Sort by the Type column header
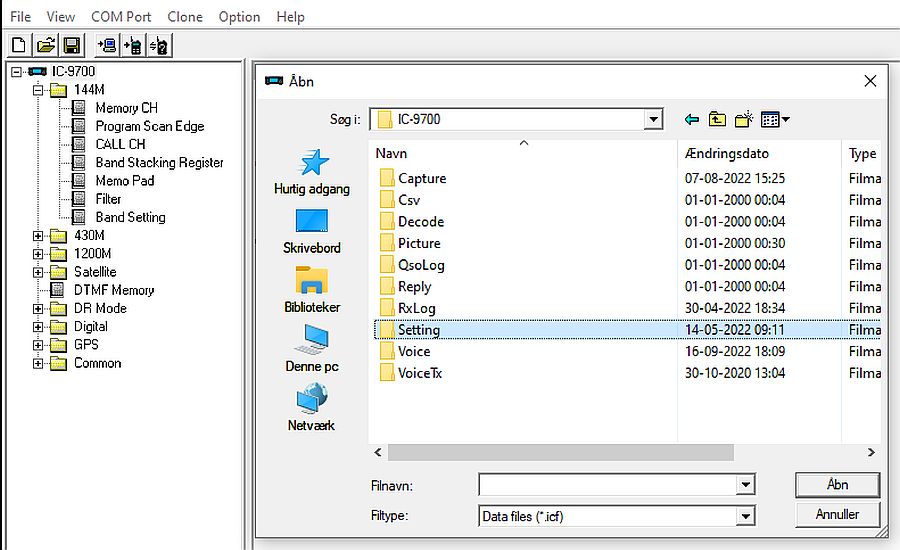 click(x=862, y=153)
